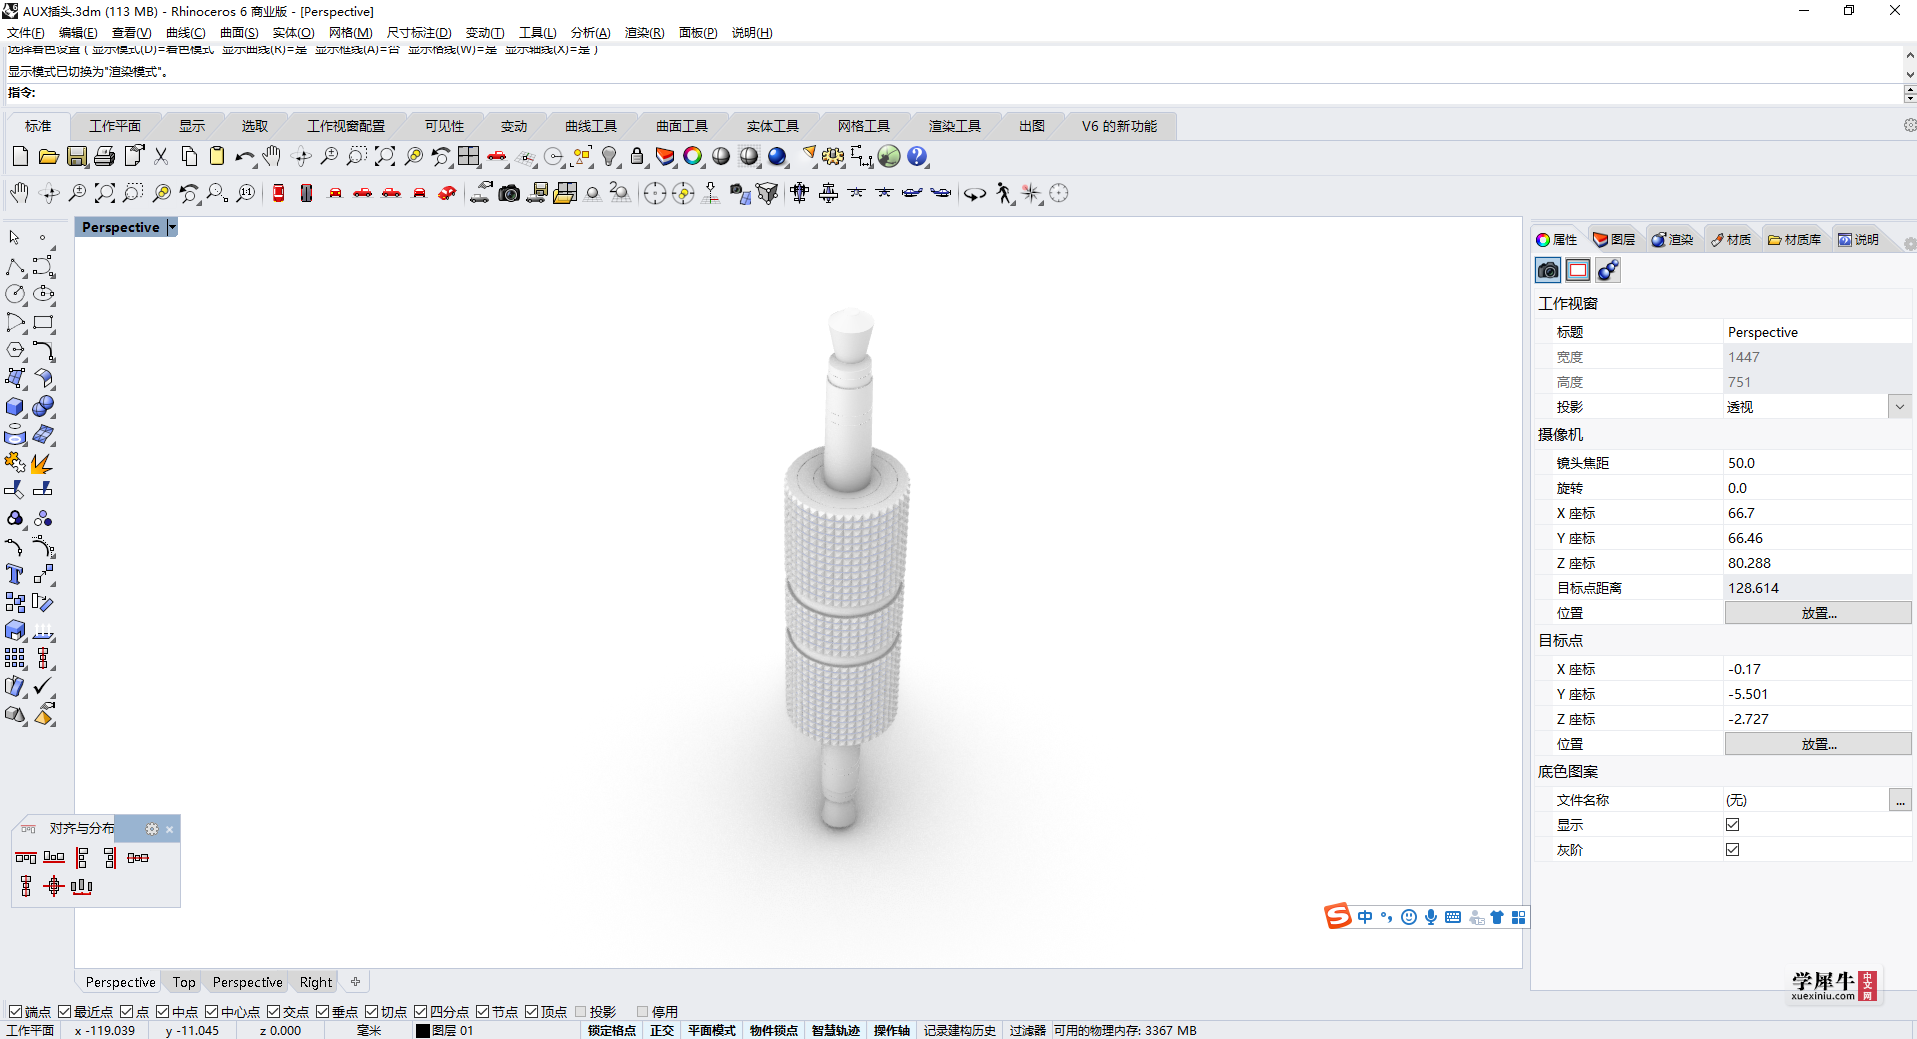Click the camera capture icon in second toolbar
Screen dimensions: 1917x1039
pos(509,193)
